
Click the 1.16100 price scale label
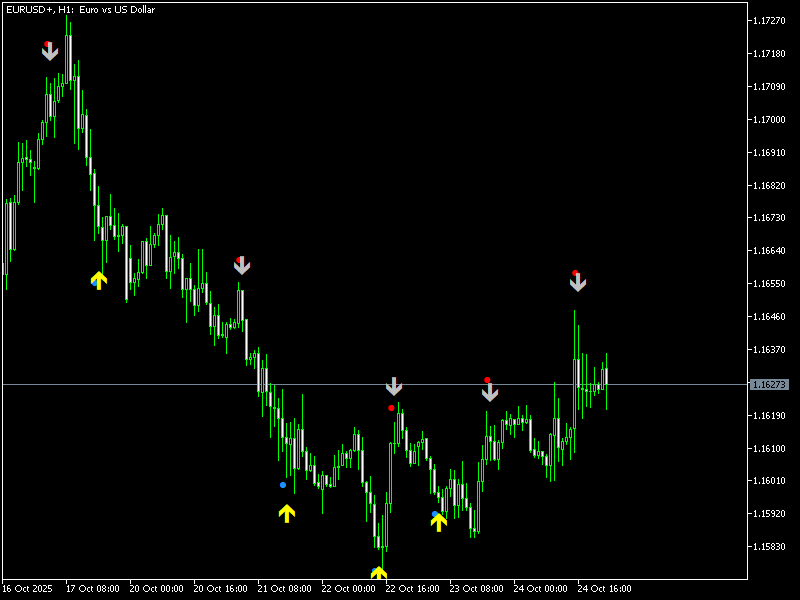coord(769,448)
